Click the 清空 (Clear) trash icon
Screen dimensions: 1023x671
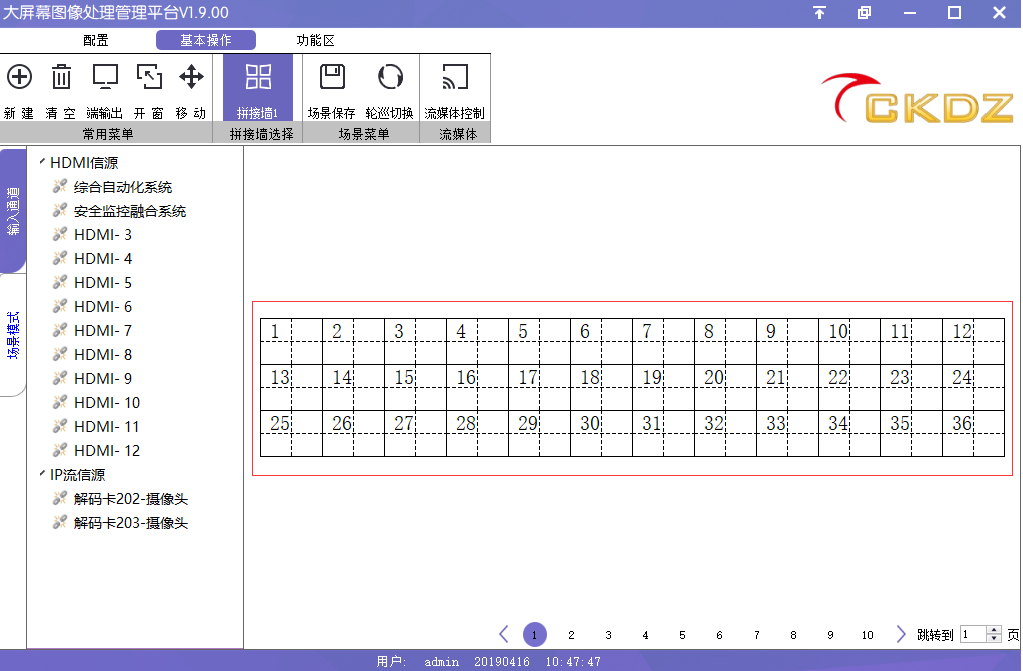62,77
